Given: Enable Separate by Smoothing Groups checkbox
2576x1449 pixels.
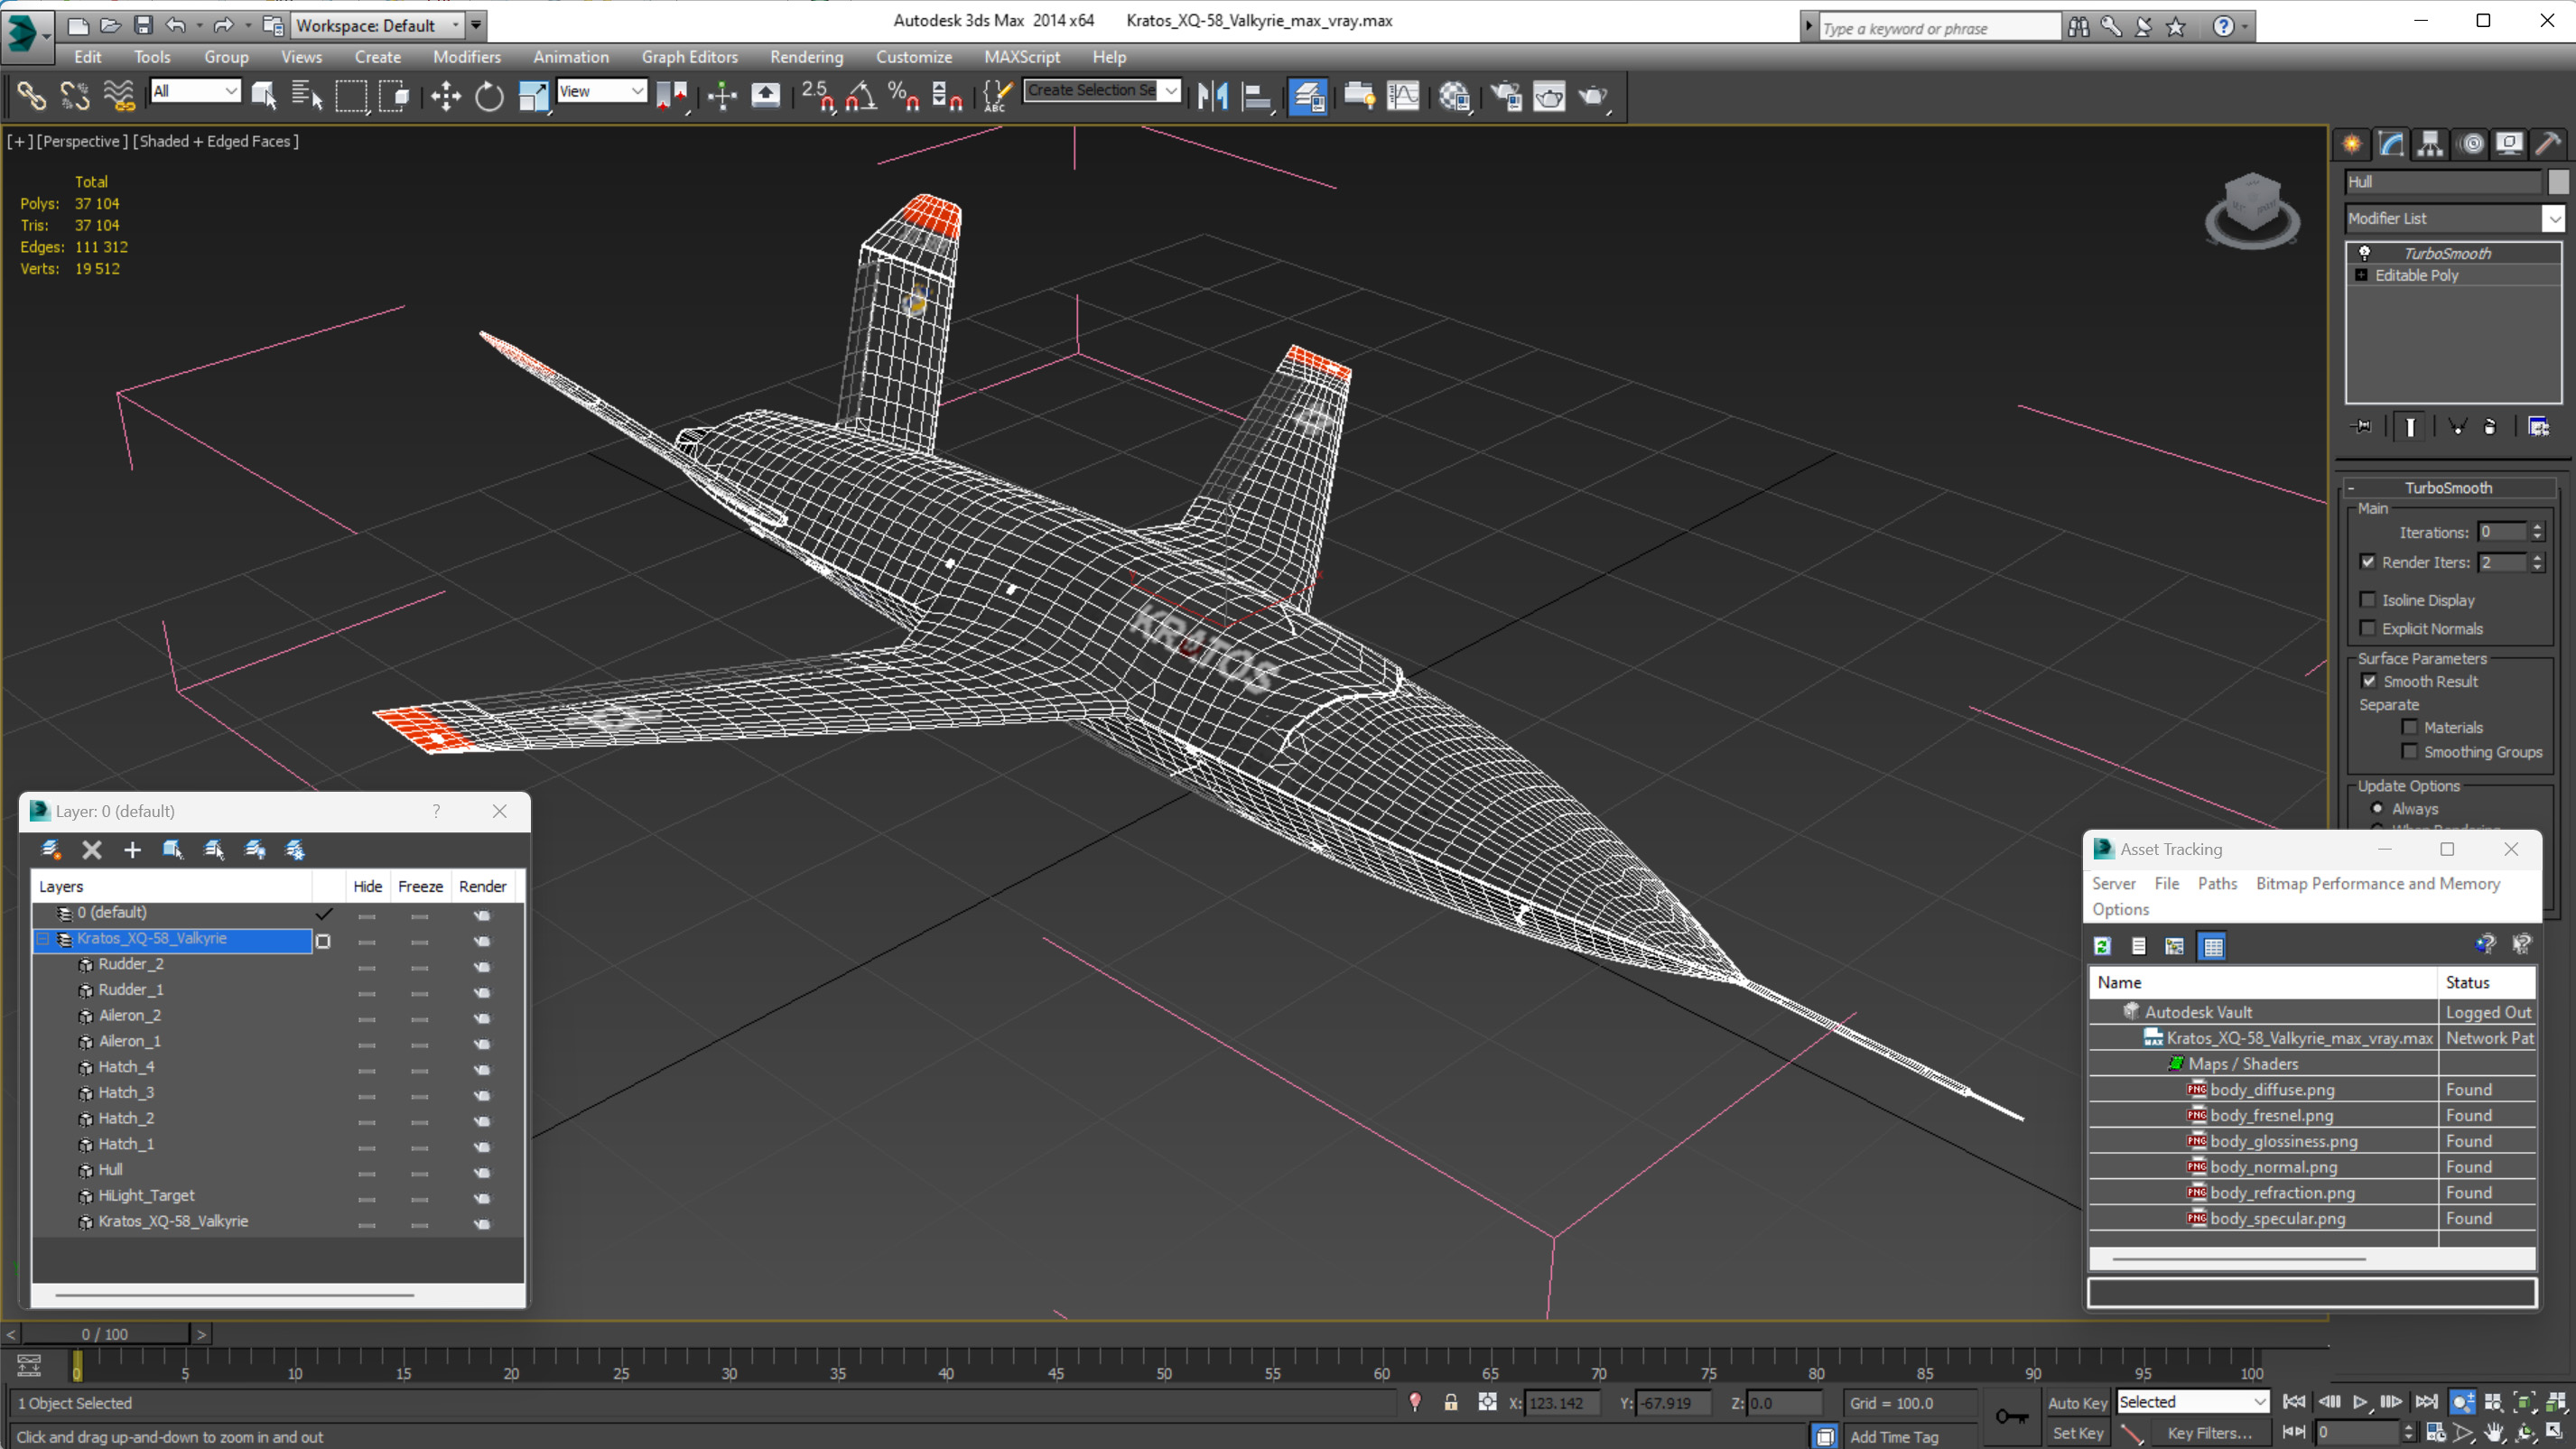Looking at the screenshot, I should (2409, 751).
